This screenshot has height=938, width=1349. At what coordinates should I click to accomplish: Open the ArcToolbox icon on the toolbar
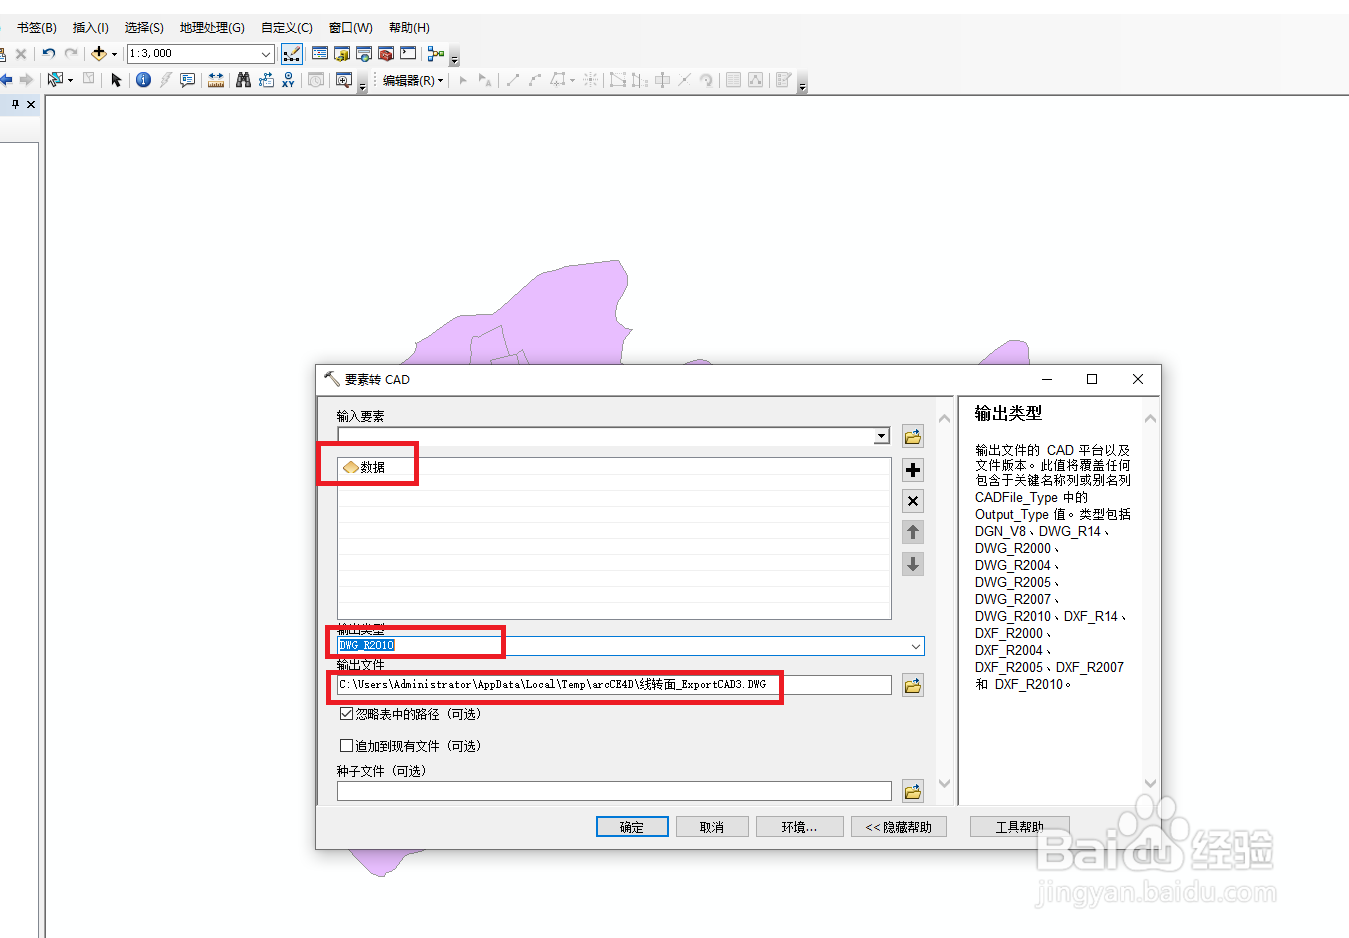click(x=385, y=54)
